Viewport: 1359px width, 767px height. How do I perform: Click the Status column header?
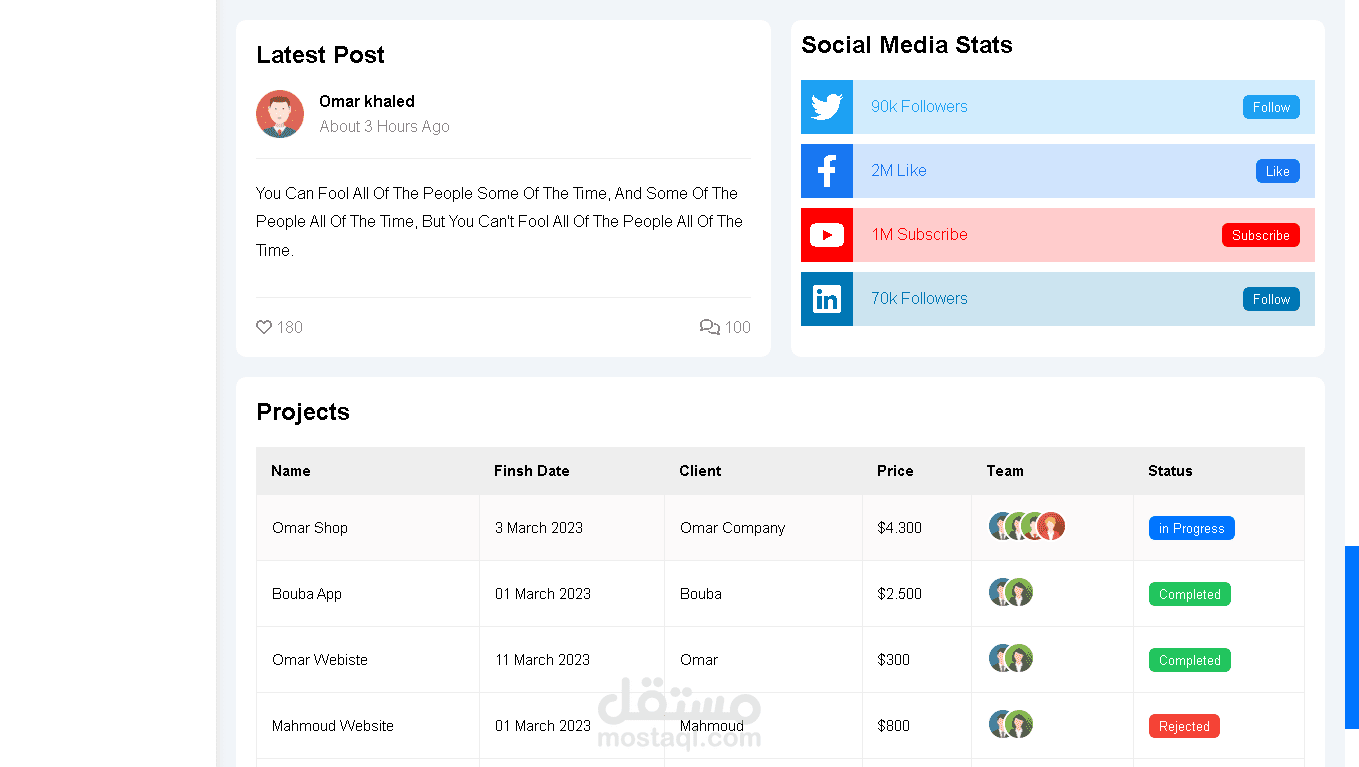[1170, 471]
